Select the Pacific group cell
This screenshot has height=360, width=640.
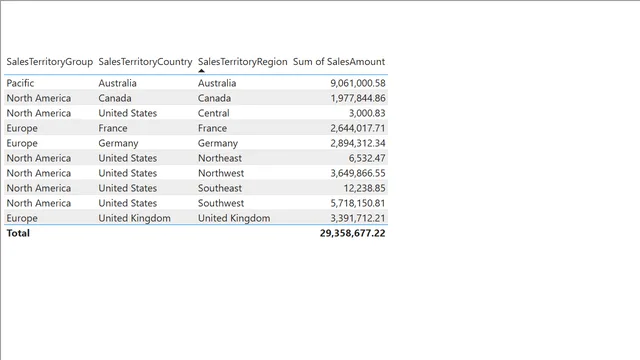coord(20,83)
